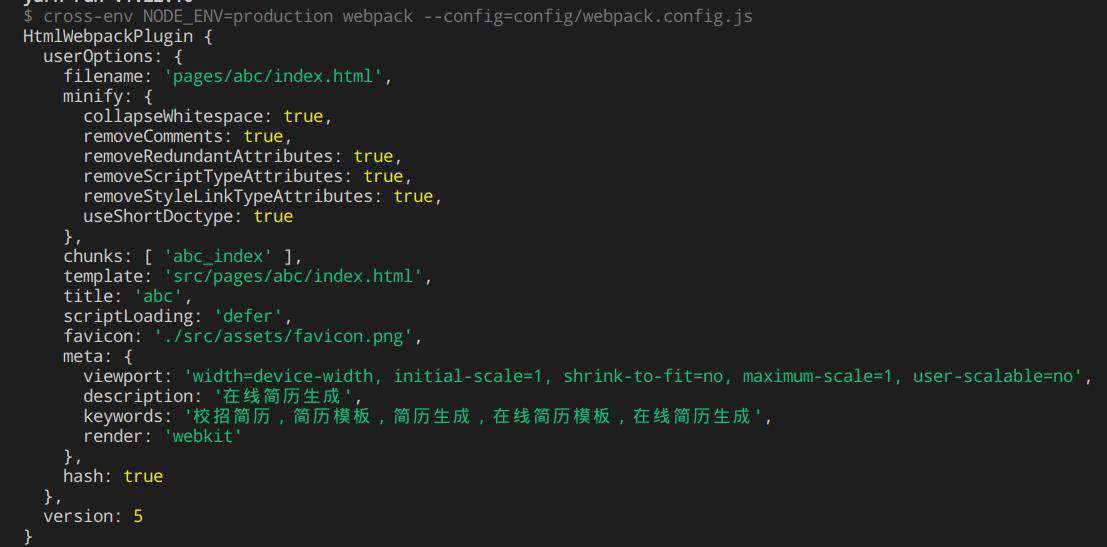Click the meta opening brace line
Viewport: 1107px width, 547px height.
(98, 356)
